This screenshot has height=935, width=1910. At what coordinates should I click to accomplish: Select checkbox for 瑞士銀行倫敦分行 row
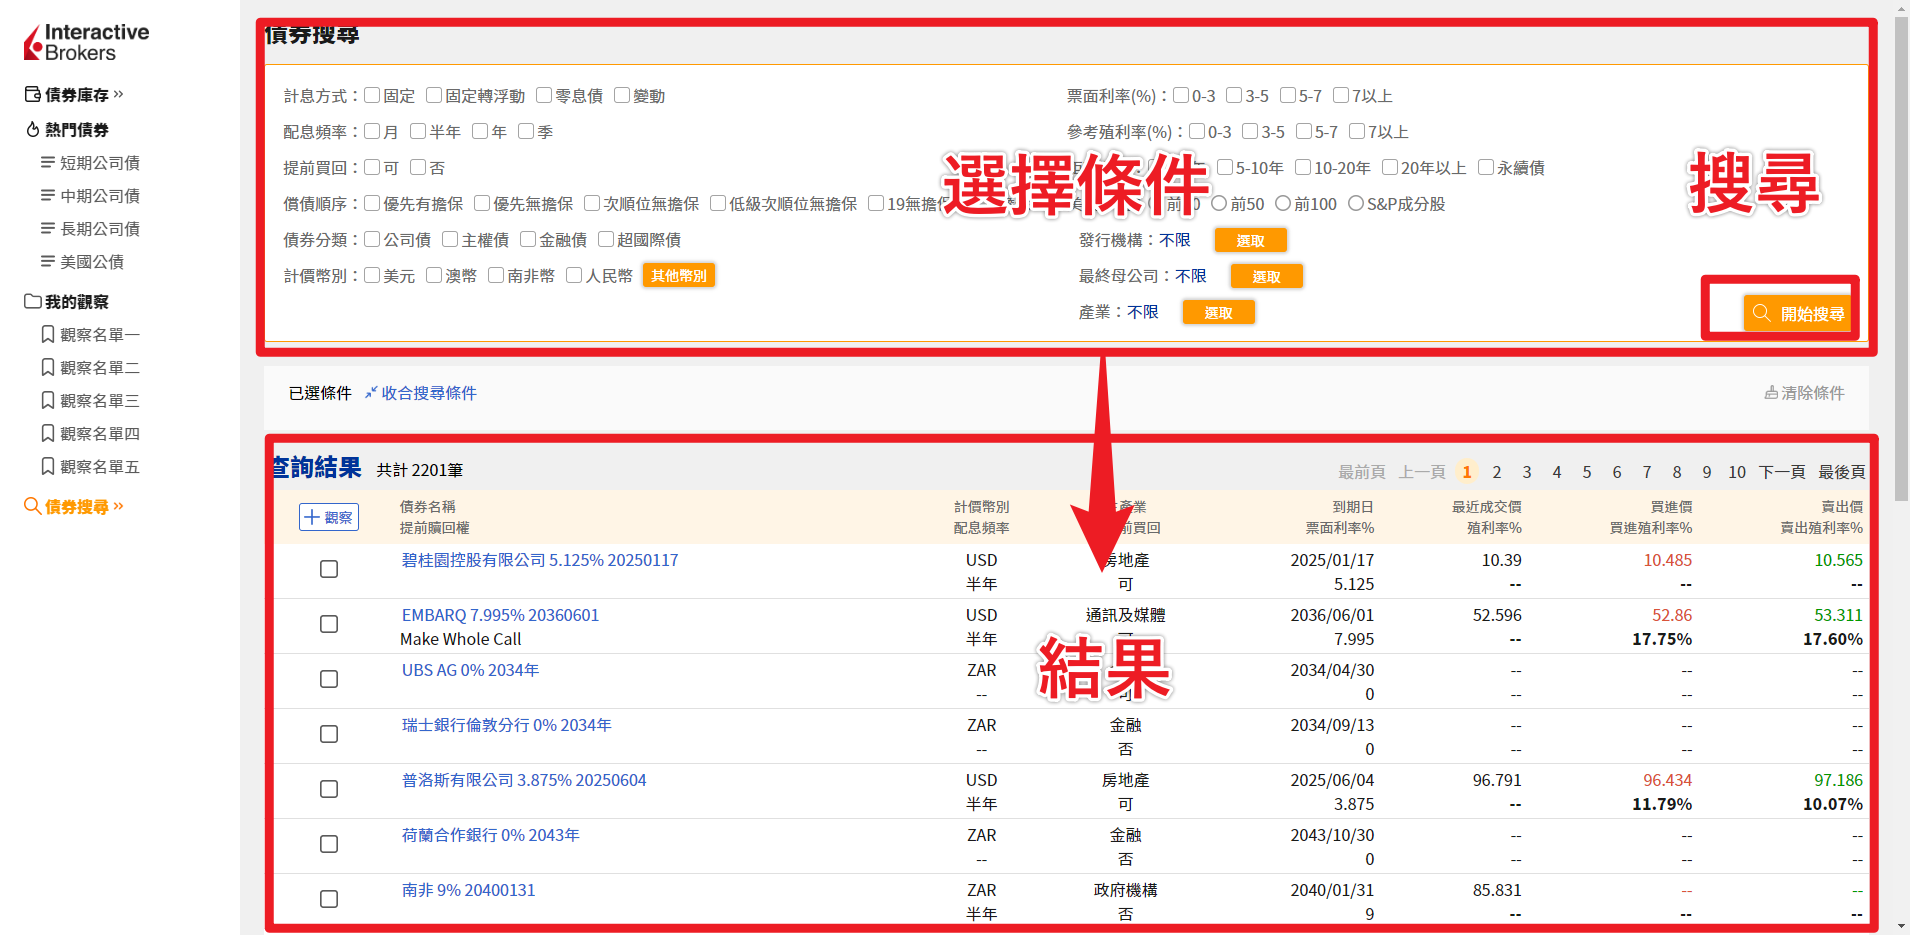329,734
